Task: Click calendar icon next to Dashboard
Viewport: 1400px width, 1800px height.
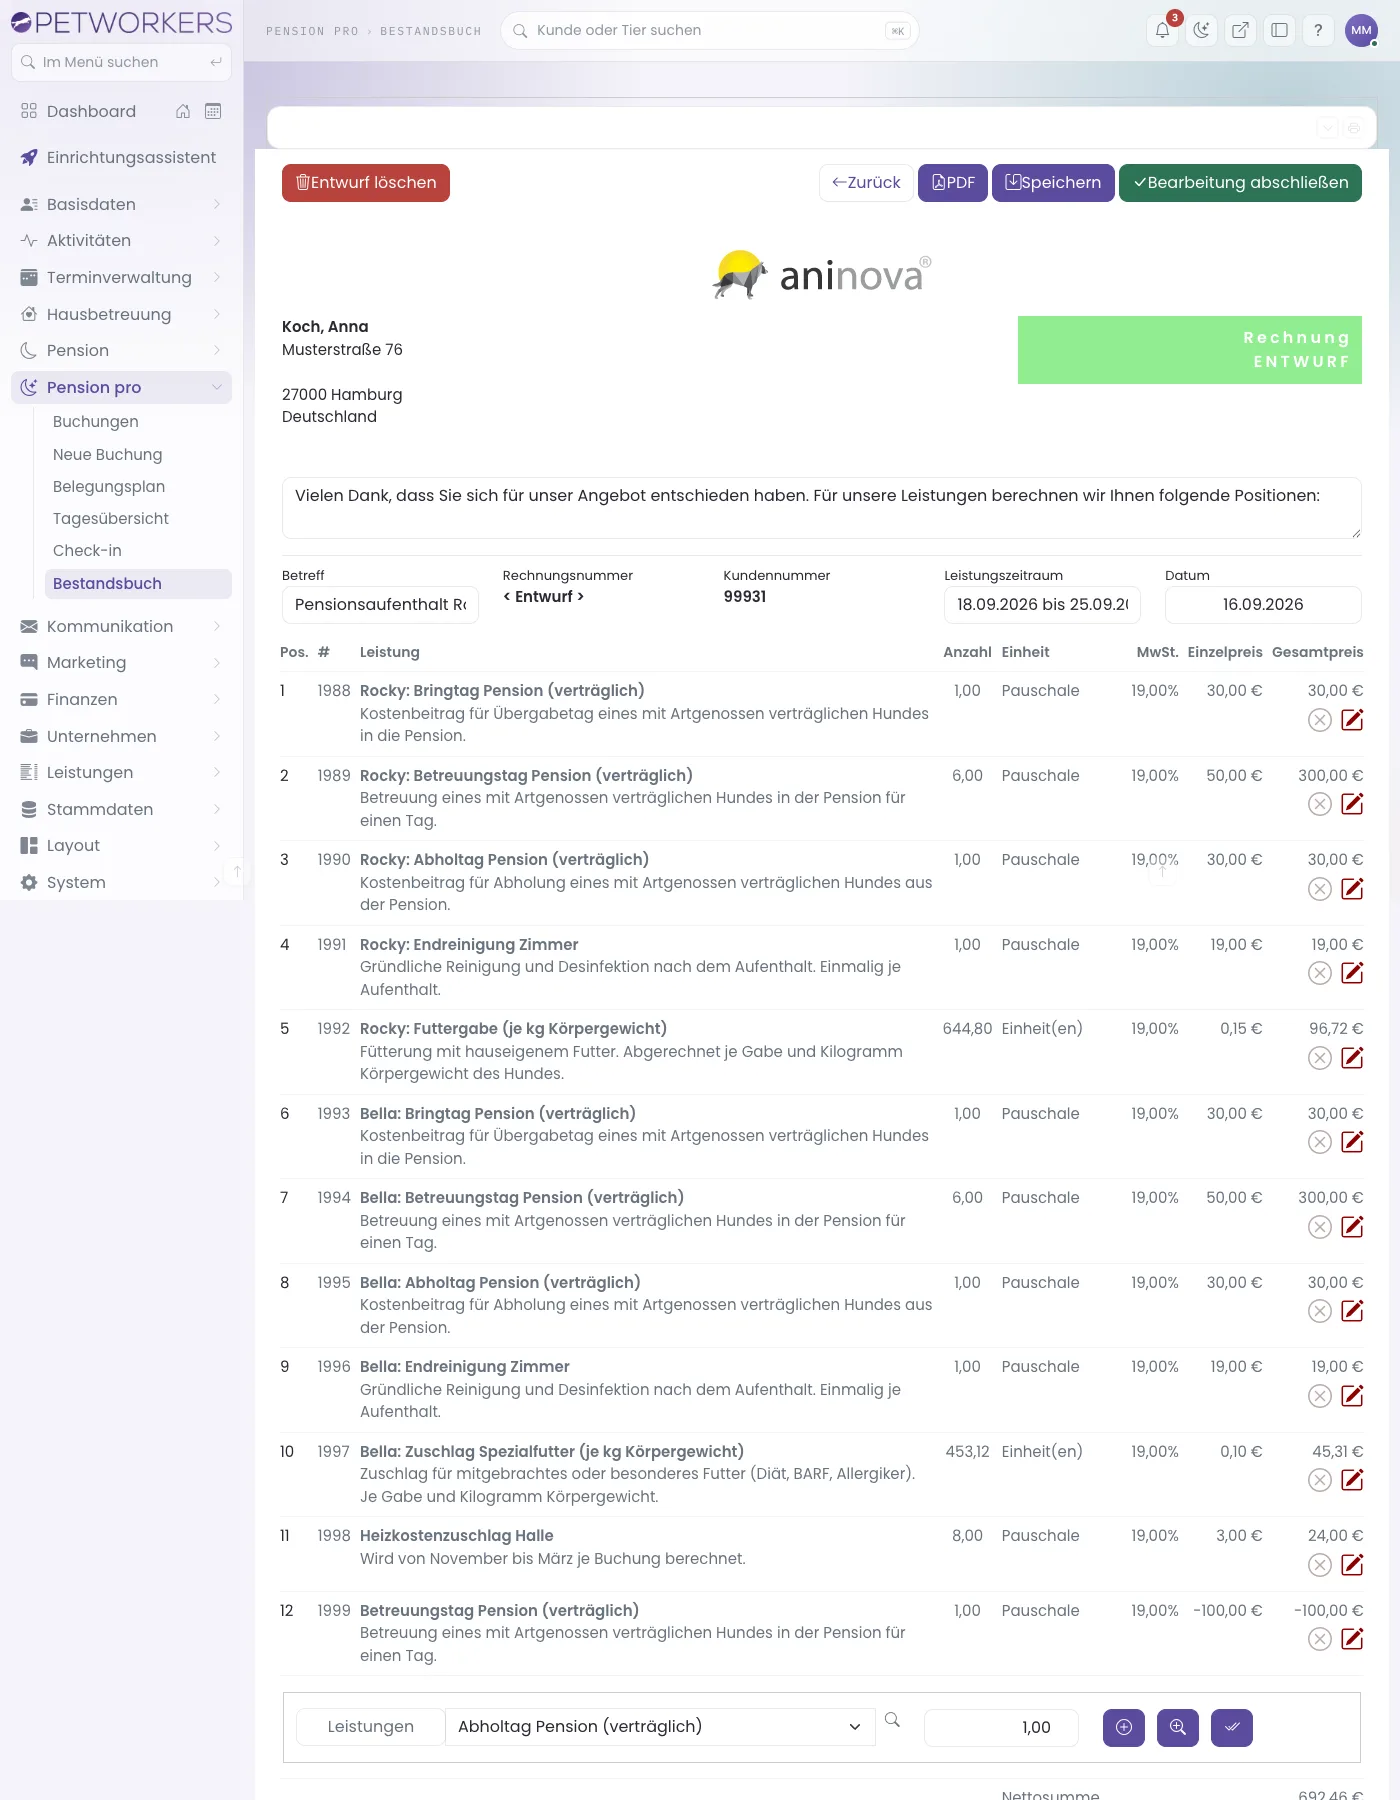Action: pyautogui.click(x=213, y=111)
